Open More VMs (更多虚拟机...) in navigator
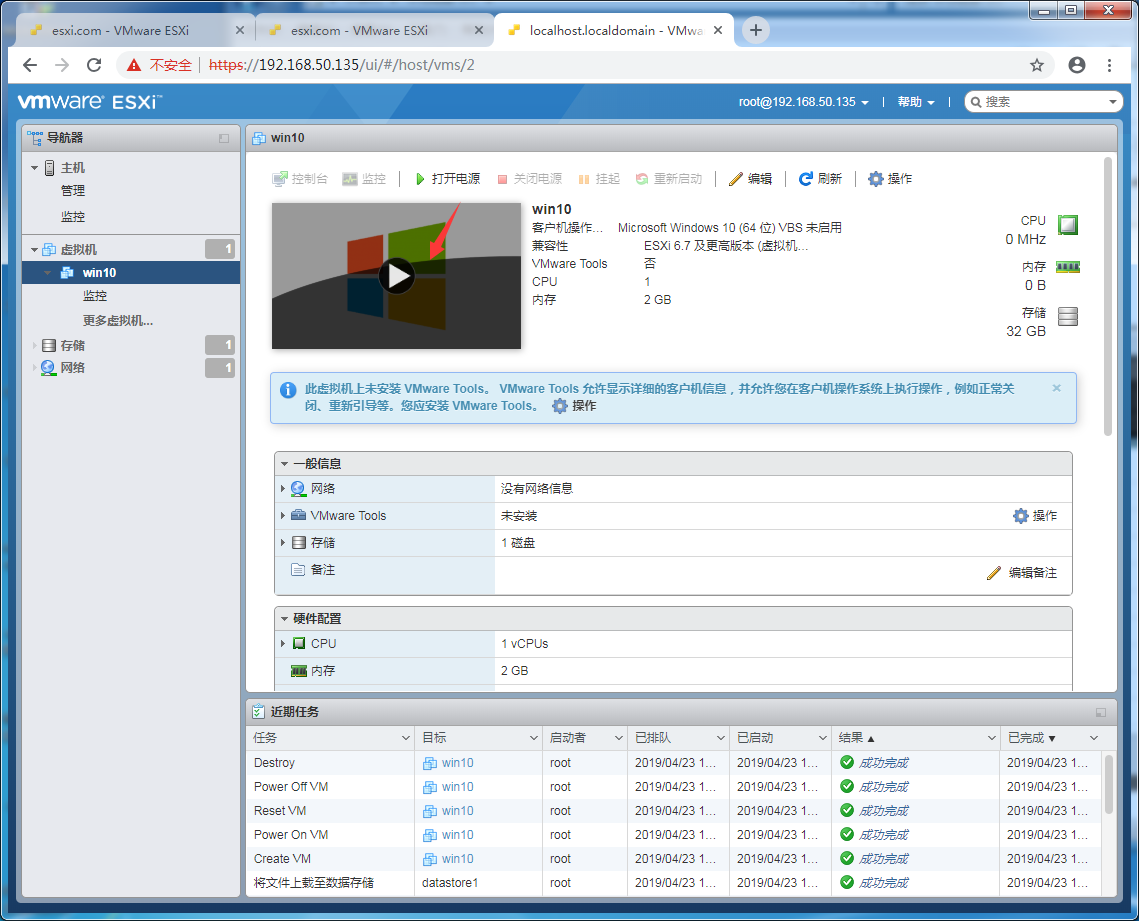1139x921 pixels. [x=118, y=320]
